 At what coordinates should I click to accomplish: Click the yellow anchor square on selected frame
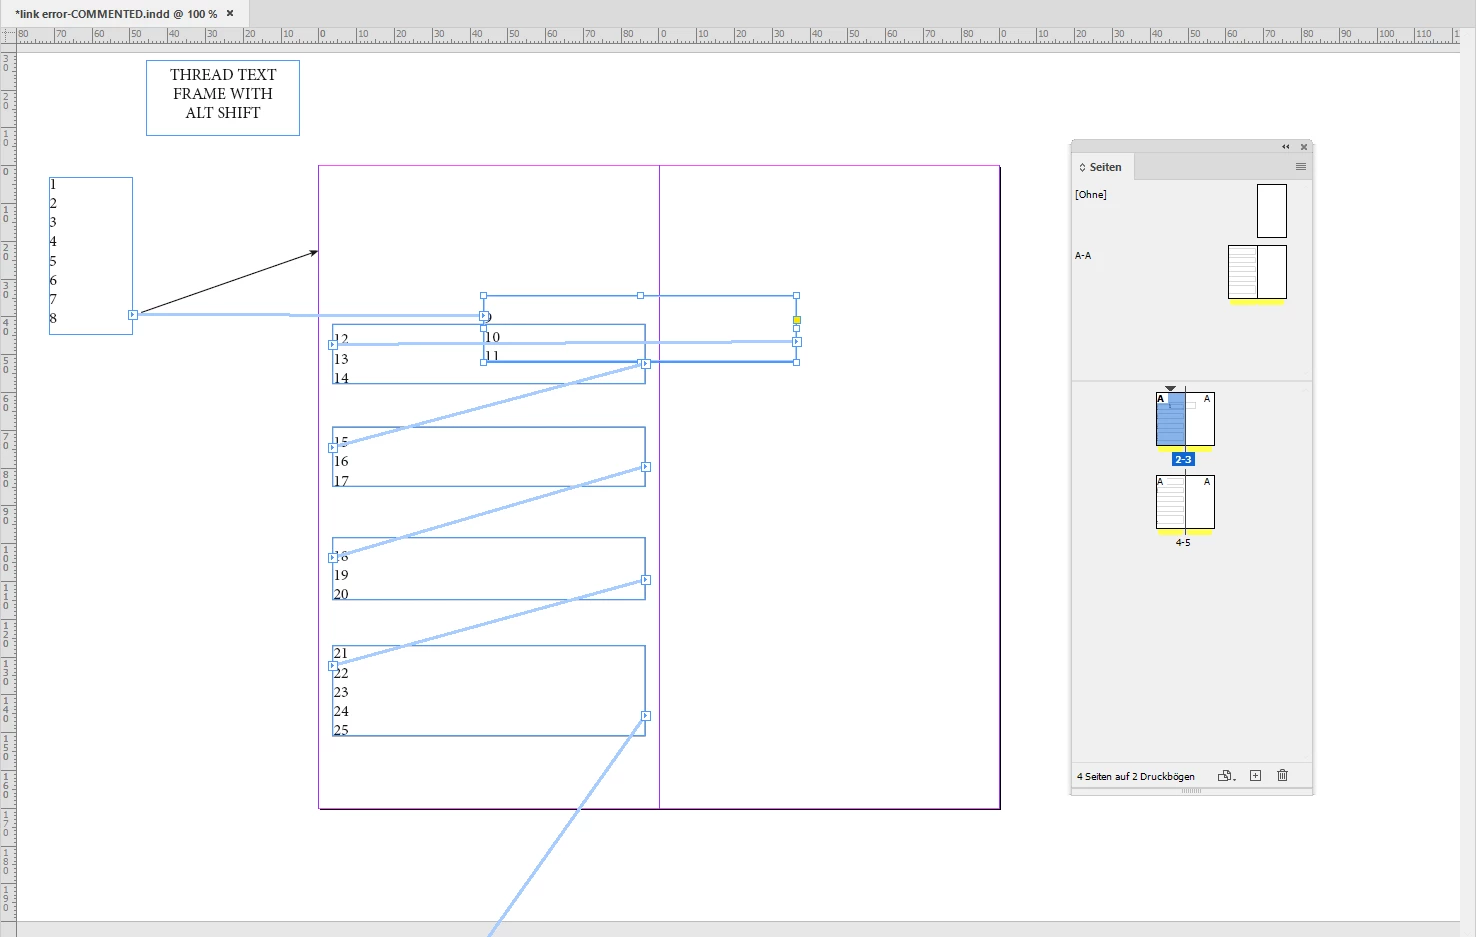[x=797, y=320]
